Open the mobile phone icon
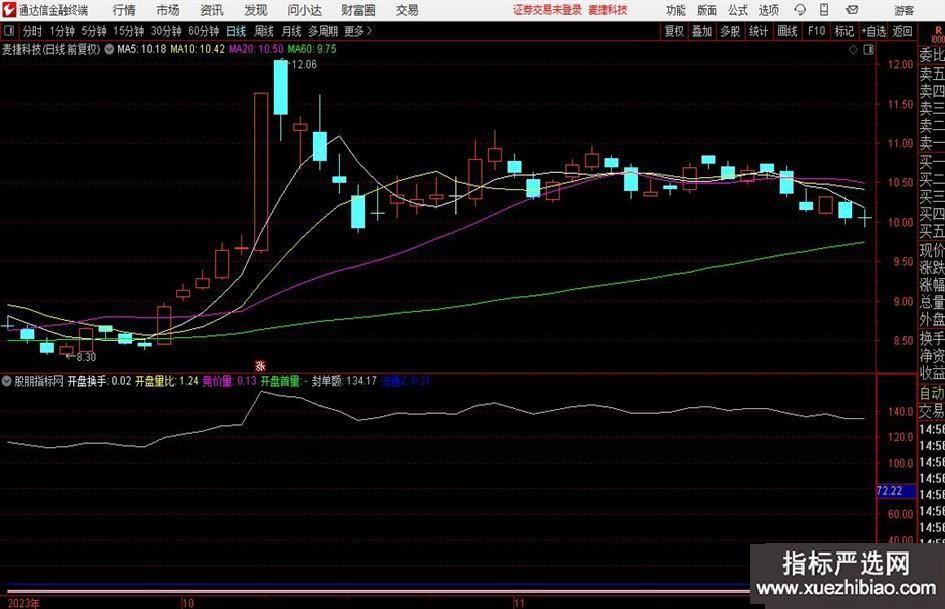 click(824, 10)
